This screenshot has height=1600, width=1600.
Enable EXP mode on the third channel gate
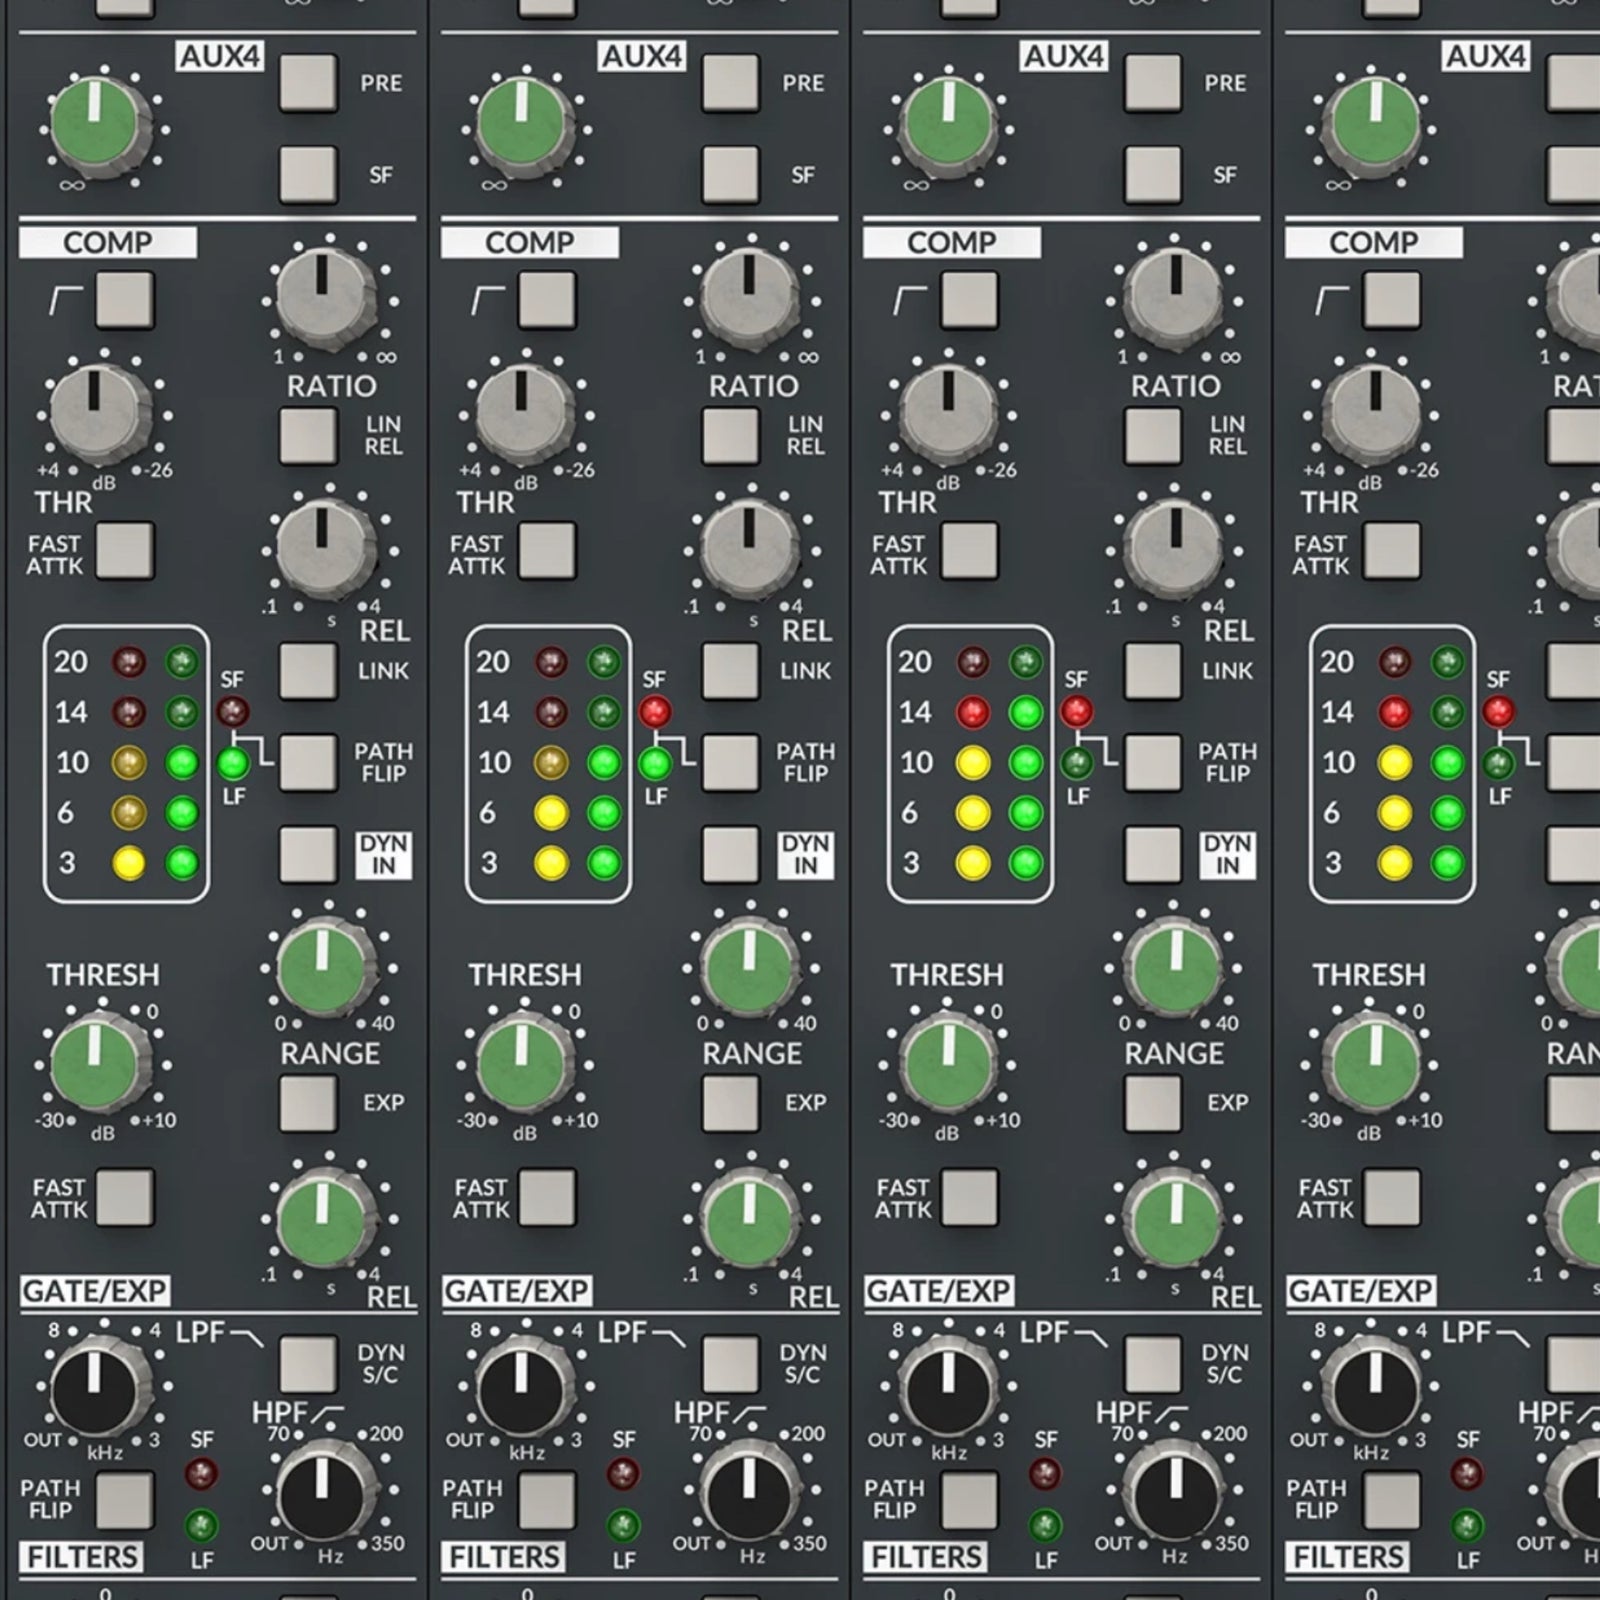tap(1152, 1103)
